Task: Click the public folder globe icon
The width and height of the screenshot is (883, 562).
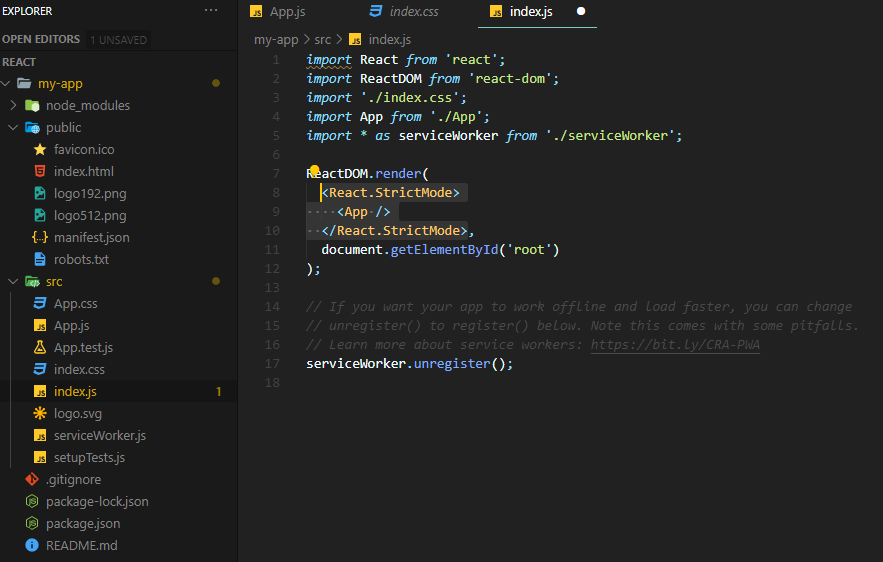Action: point(32,127)
